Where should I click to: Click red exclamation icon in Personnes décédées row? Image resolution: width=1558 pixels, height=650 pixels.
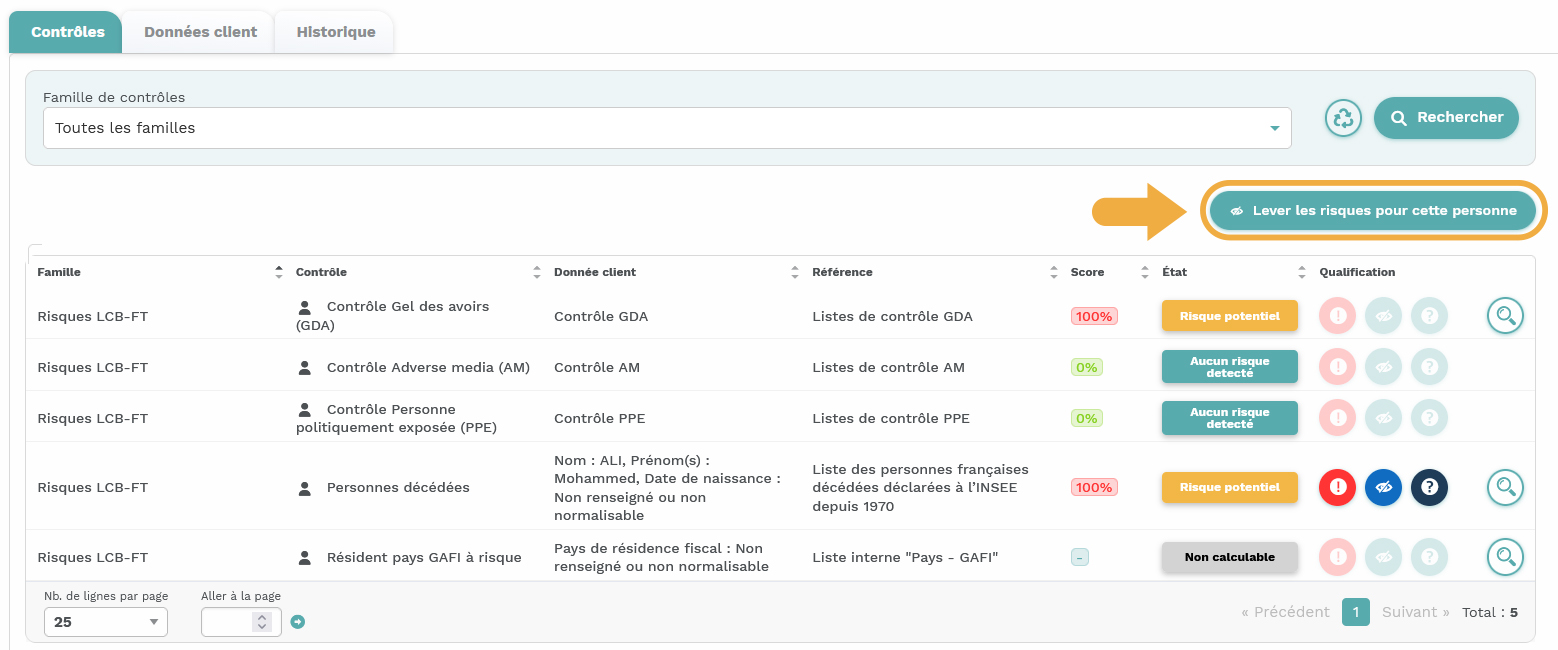point(1338,487)
